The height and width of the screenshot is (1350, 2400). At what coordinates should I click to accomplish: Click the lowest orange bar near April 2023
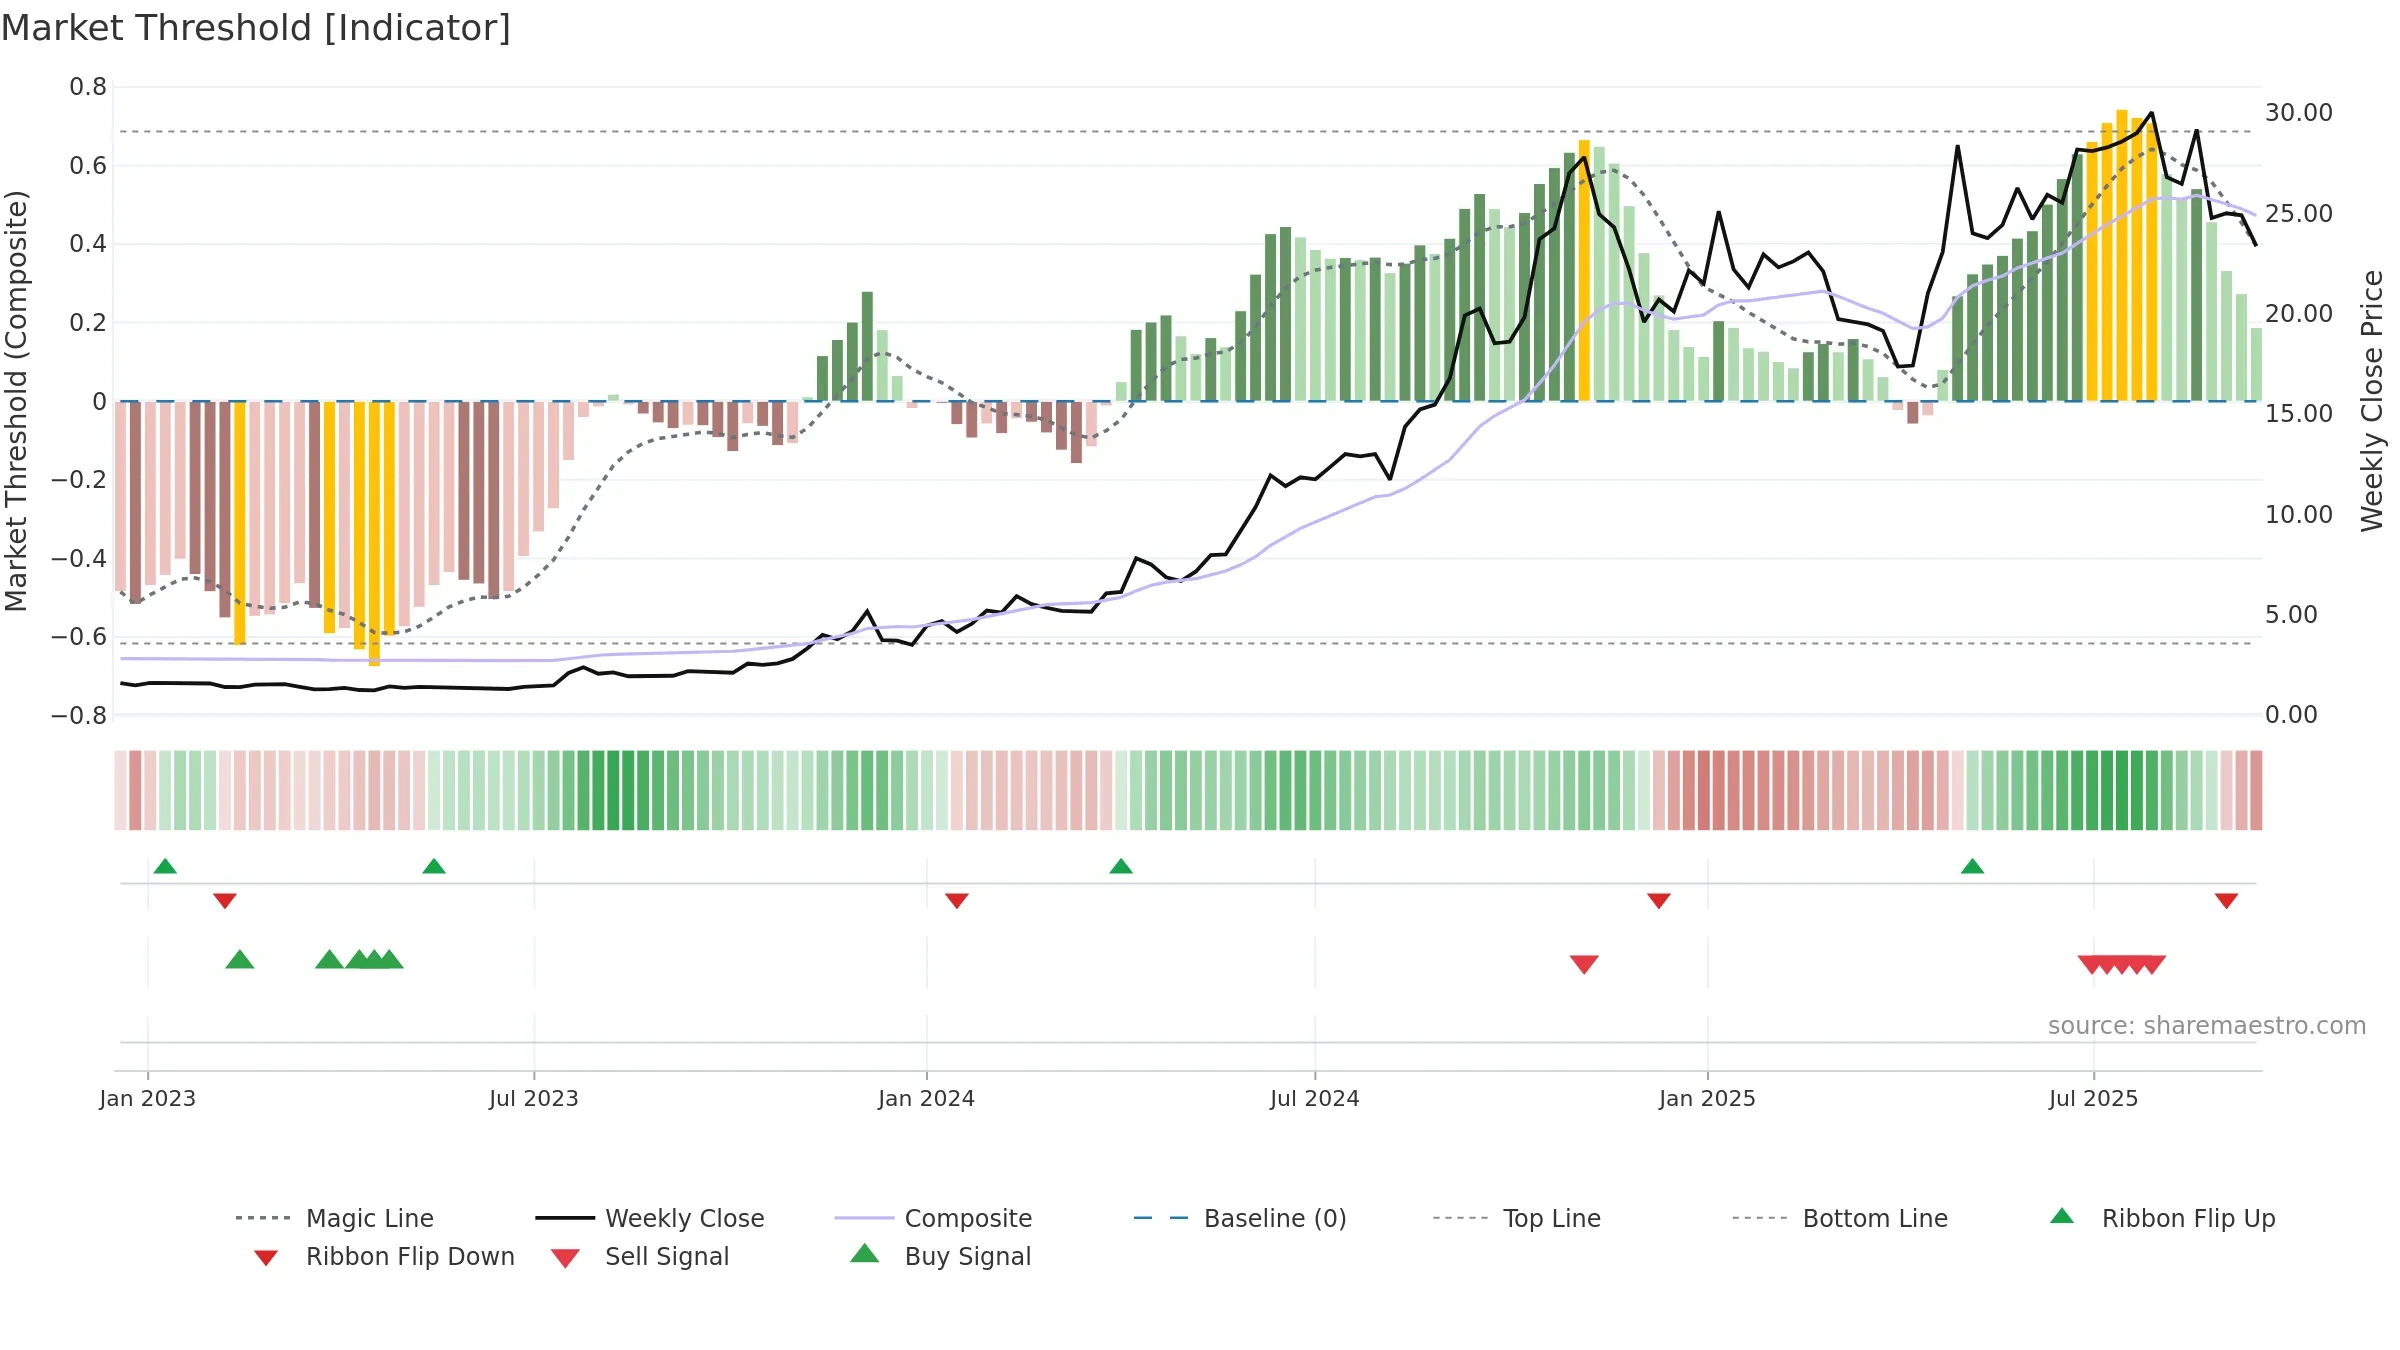pos(374,533)
